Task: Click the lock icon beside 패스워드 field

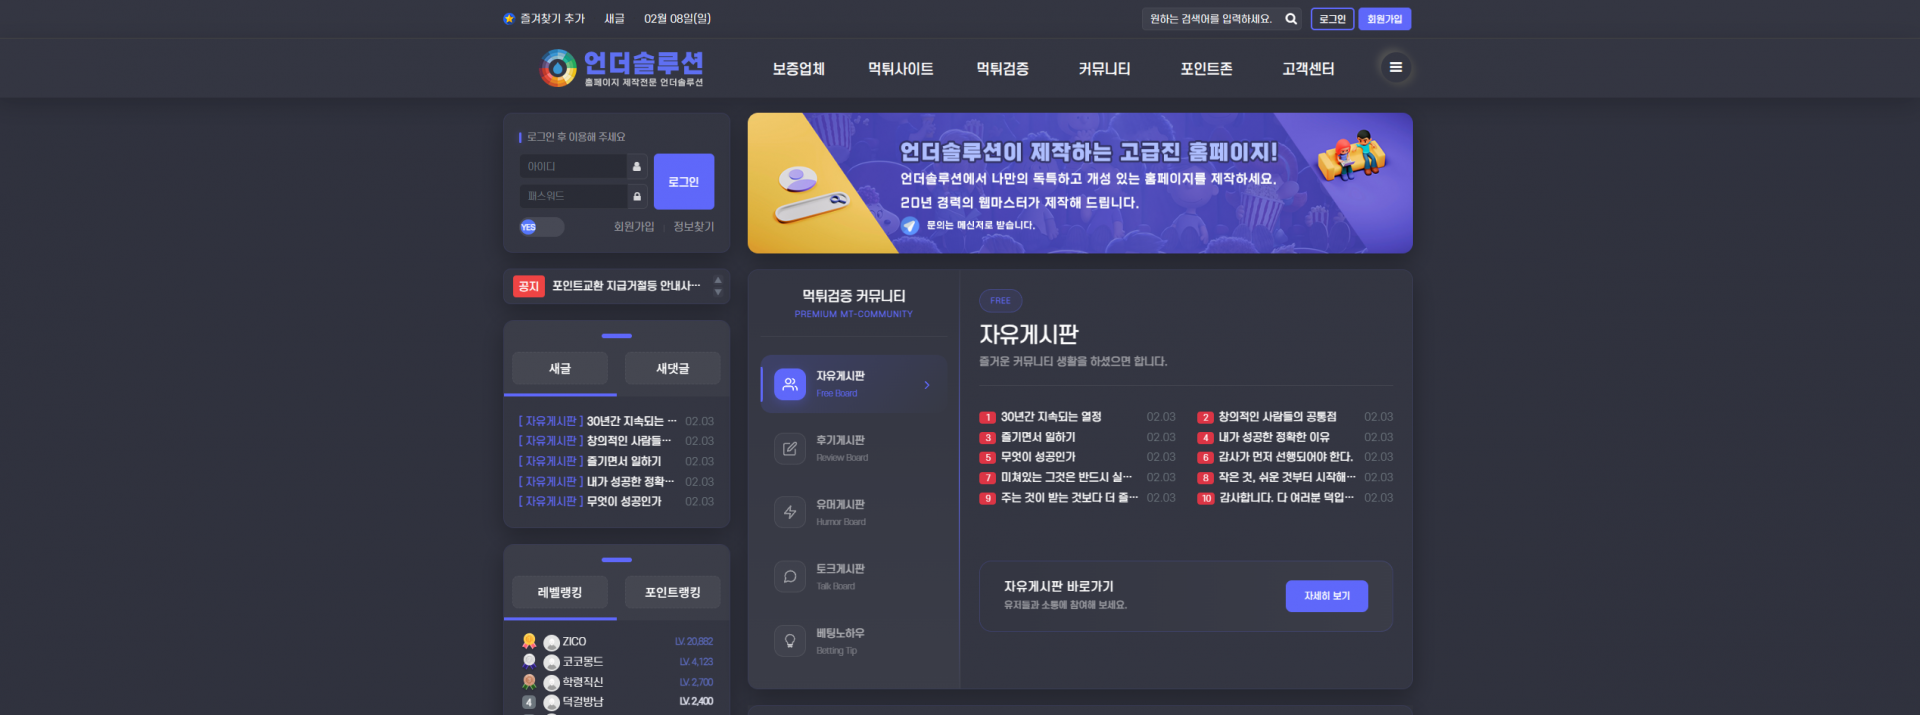Action: point(637,196)
